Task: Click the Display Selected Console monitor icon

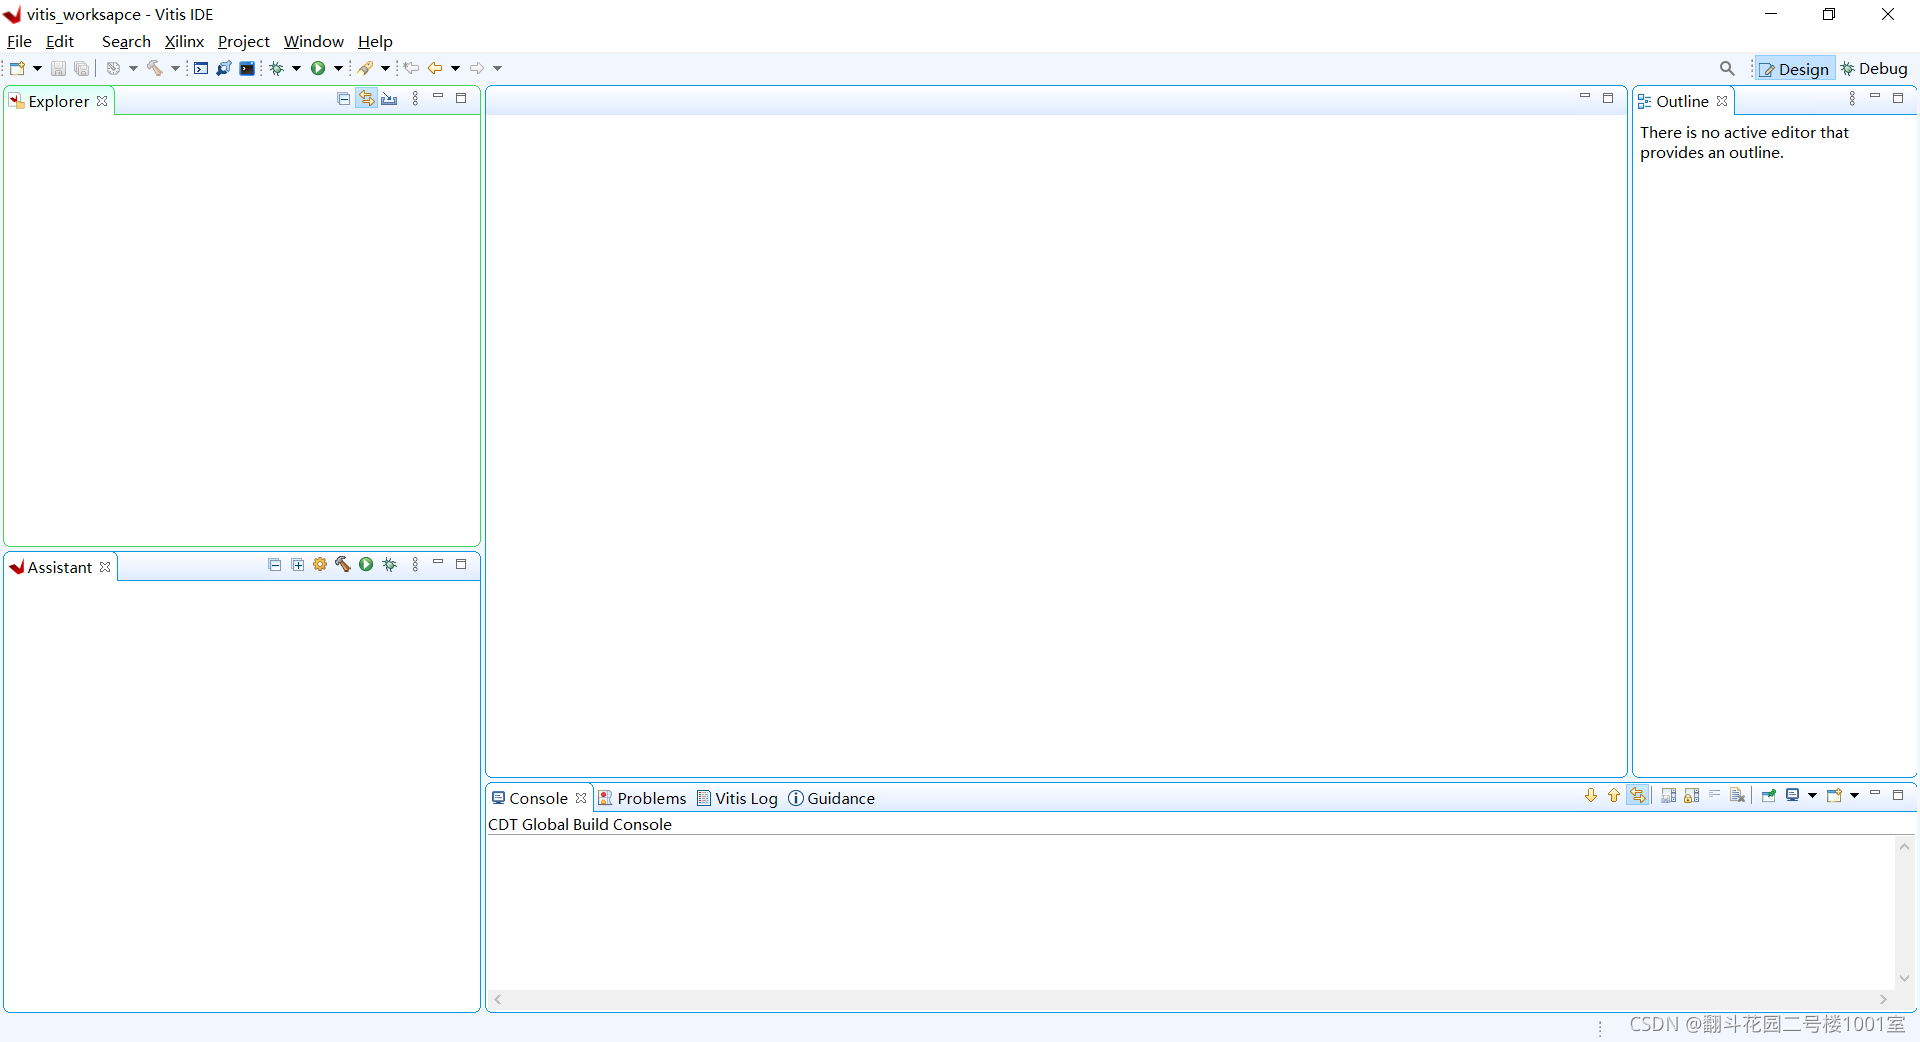Action: pyautogui.click(x=1793, y=795)
